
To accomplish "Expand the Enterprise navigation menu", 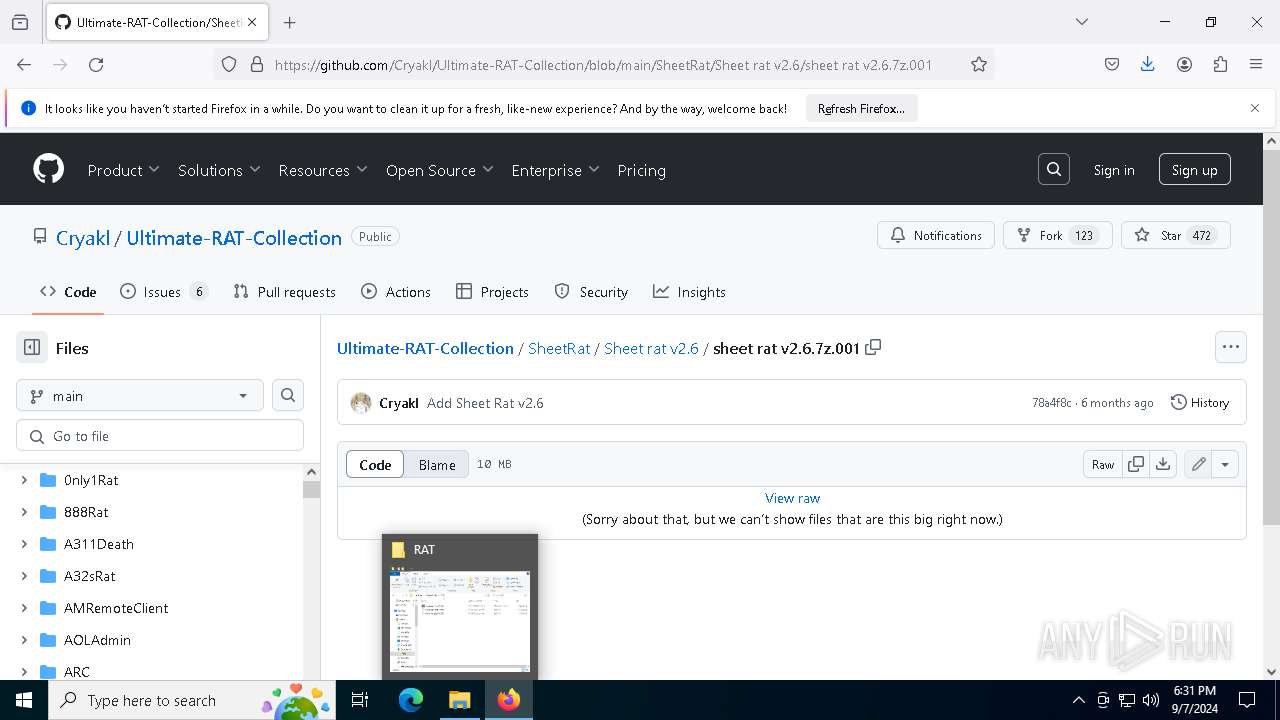I will coord(555,170).
